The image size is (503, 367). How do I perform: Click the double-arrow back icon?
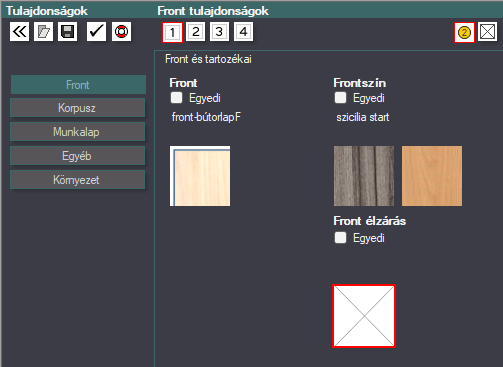19,32
